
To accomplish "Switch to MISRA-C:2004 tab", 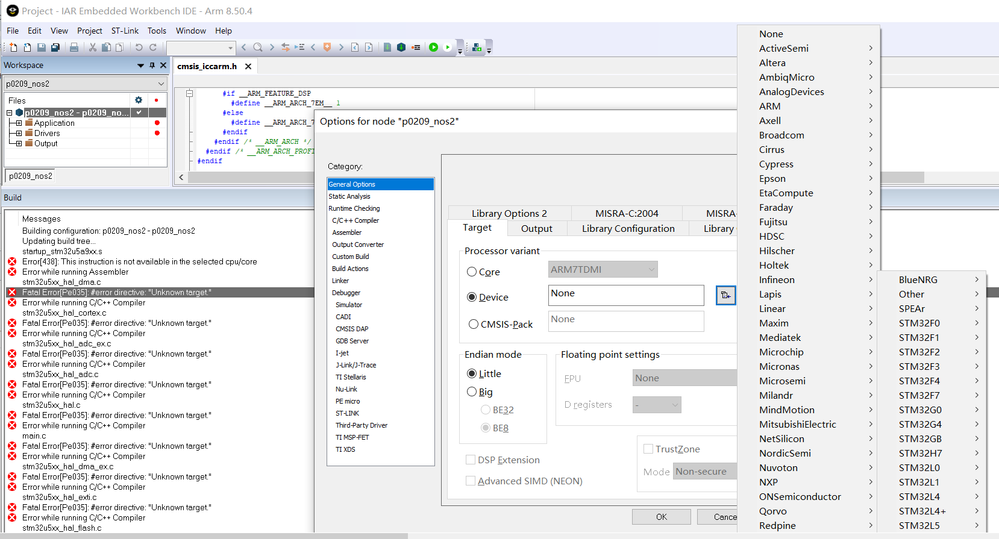I will pos(626,213).
